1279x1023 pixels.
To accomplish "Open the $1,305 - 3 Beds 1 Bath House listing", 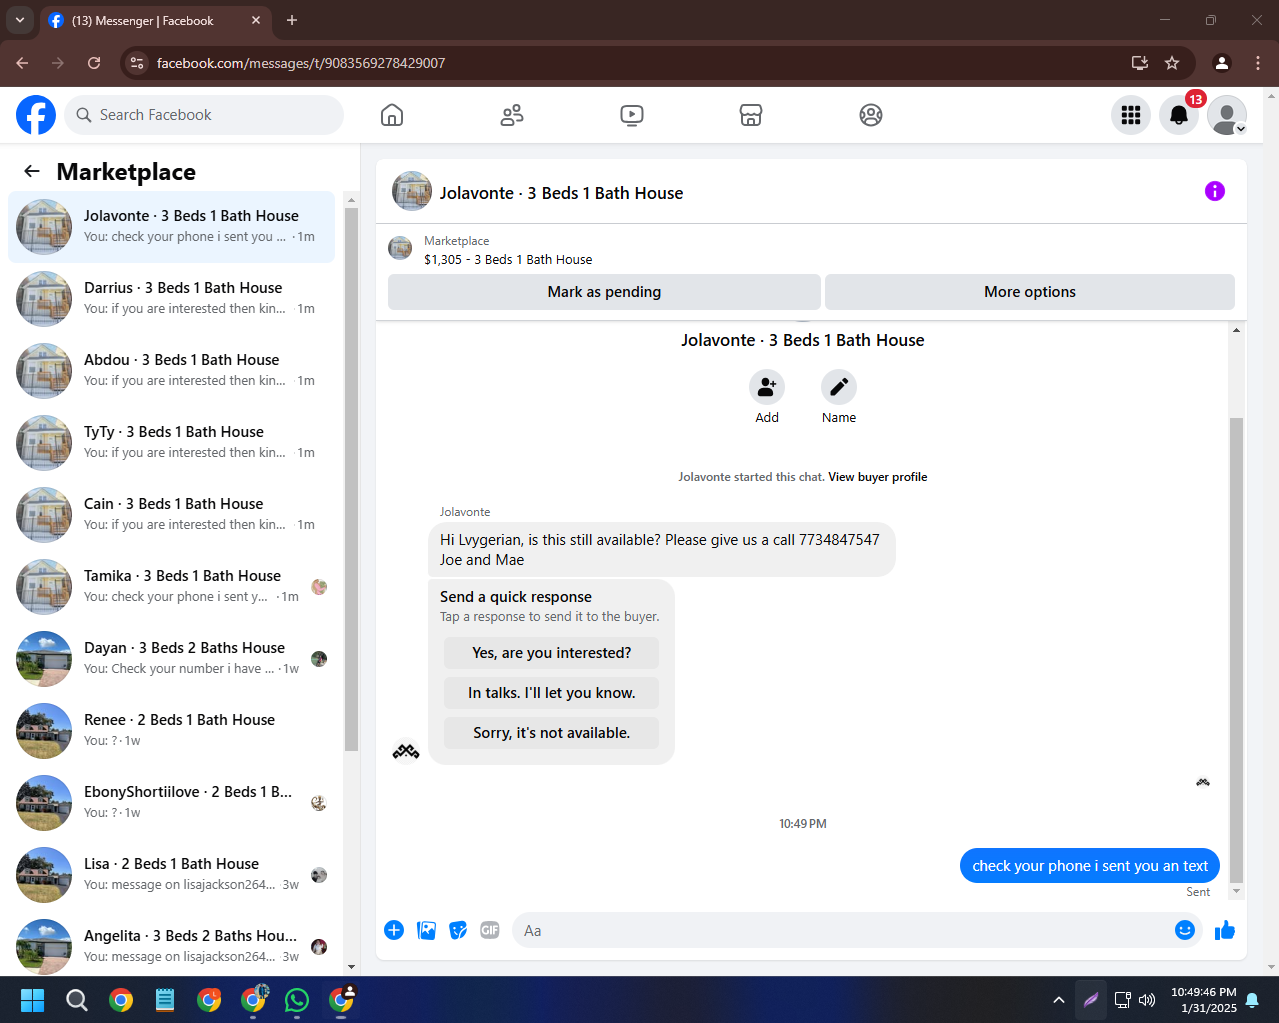I will coord(508,260).
